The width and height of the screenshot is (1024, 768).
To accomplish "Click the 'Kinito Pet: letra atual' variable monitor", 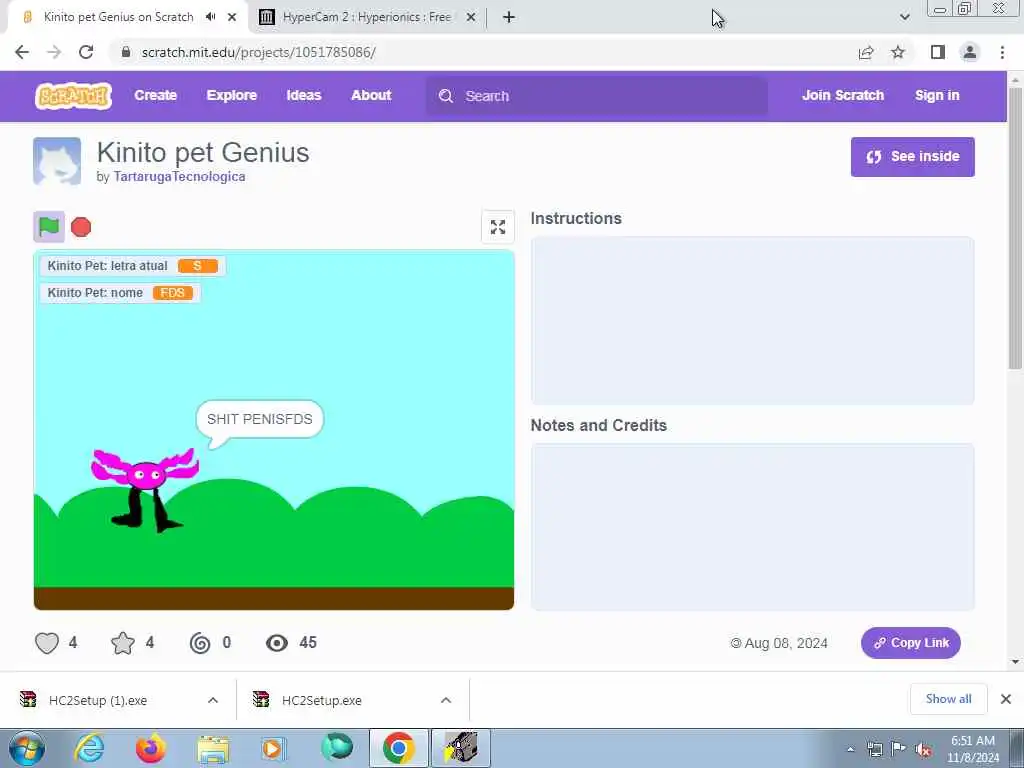I will [x=133, y=266].
